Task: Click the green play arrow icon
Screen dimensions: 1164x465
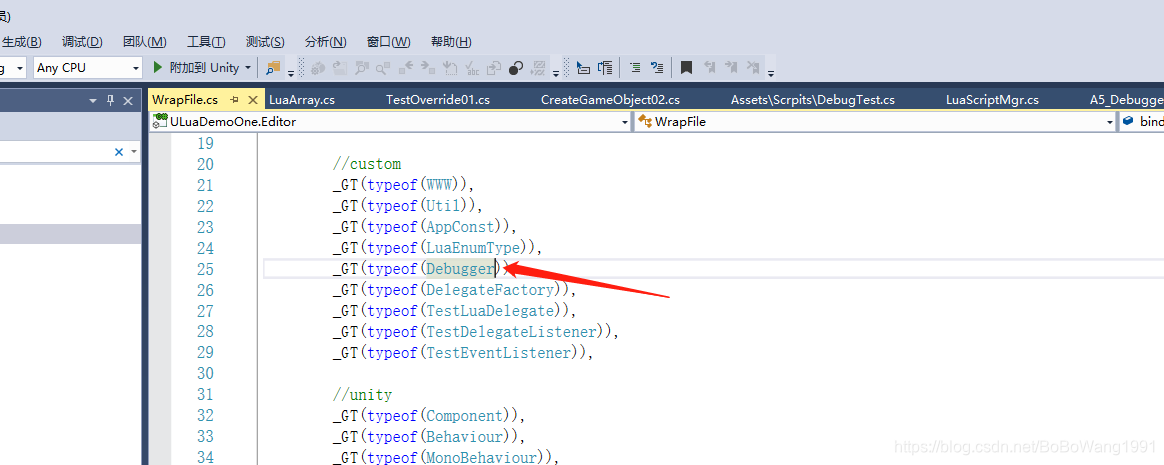Action: point(157,68)
